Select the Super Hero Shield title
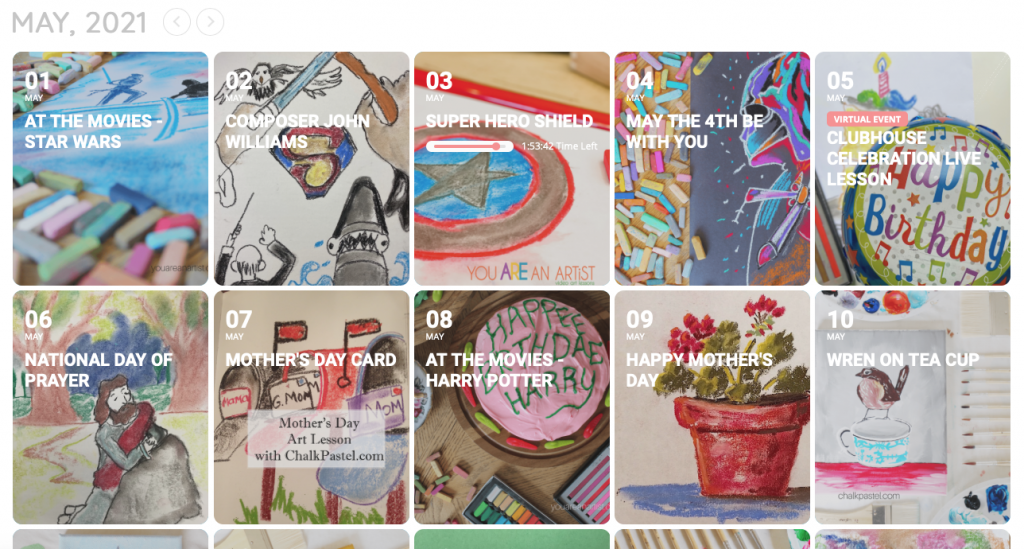The image size is (1024, 549). point(509,121)
